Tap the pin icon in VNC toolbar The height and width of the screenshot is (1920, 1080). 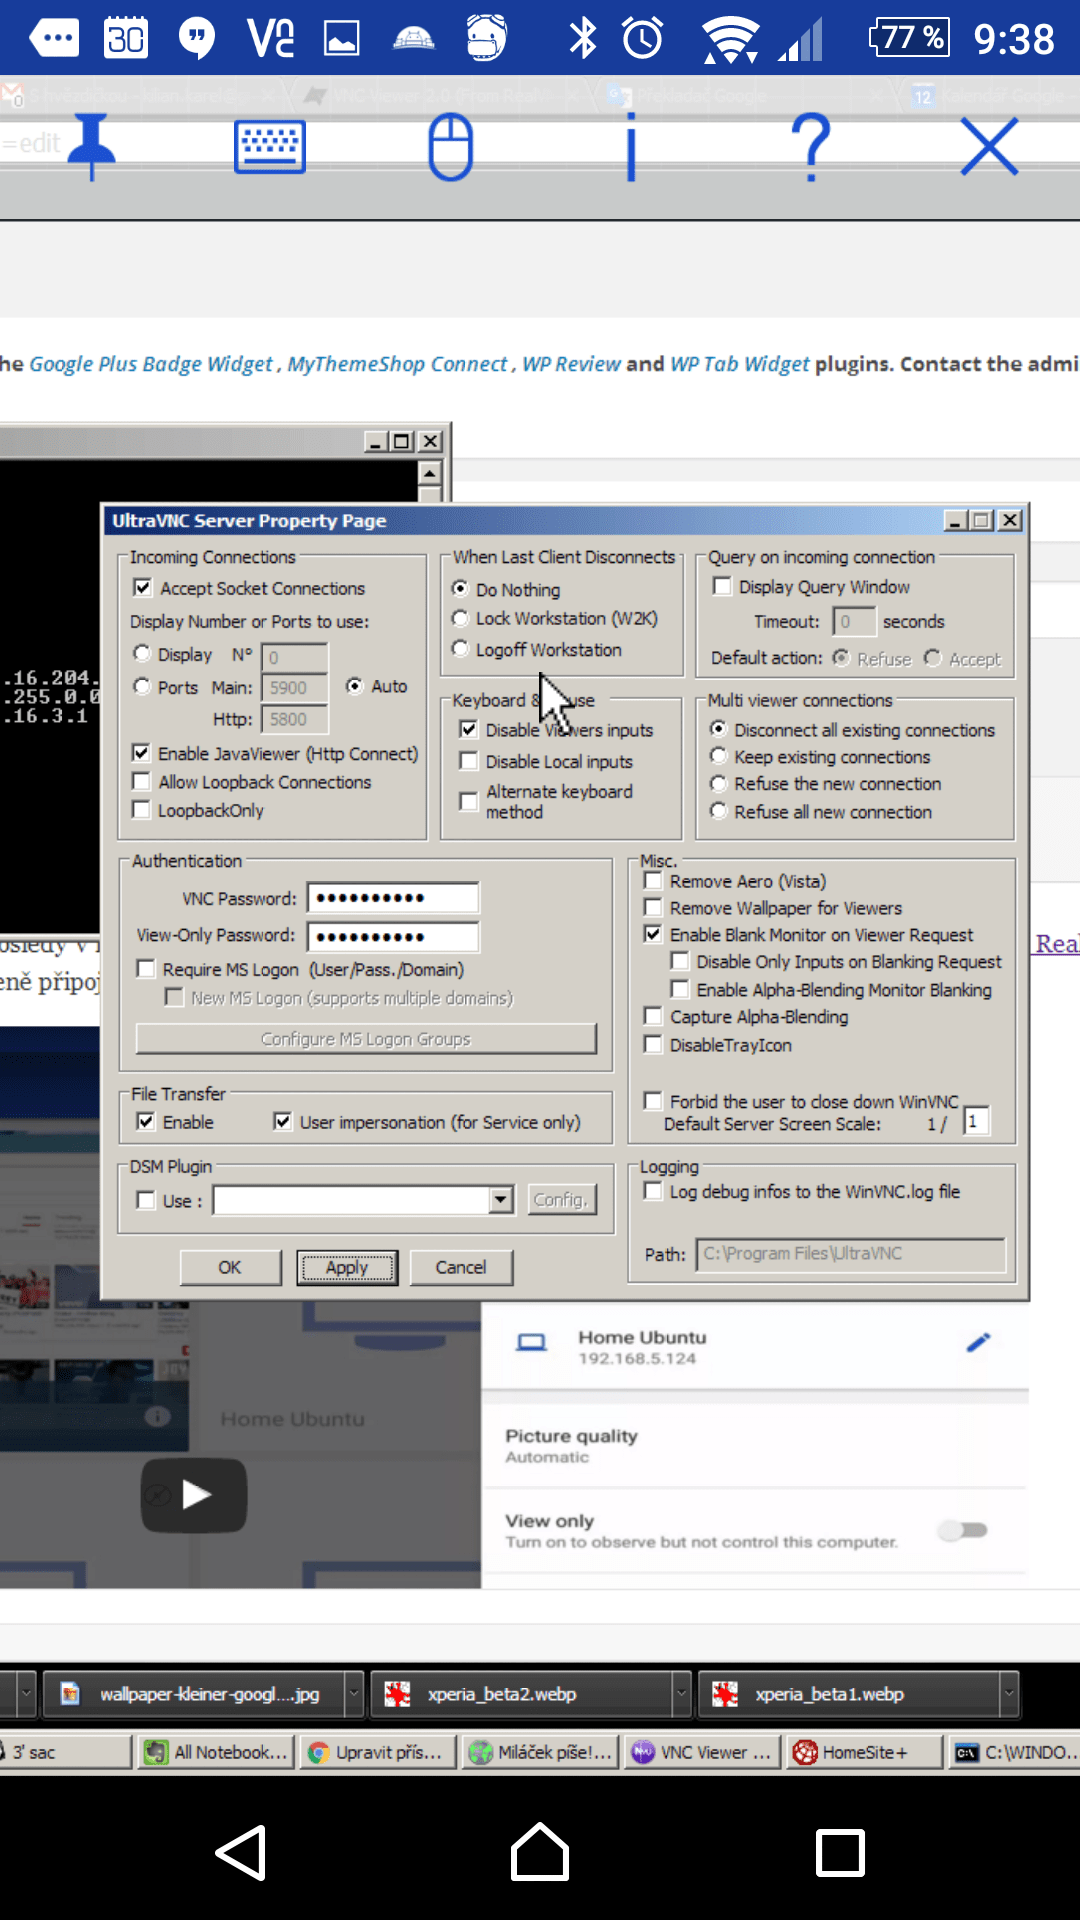click(x=92, y=146)
